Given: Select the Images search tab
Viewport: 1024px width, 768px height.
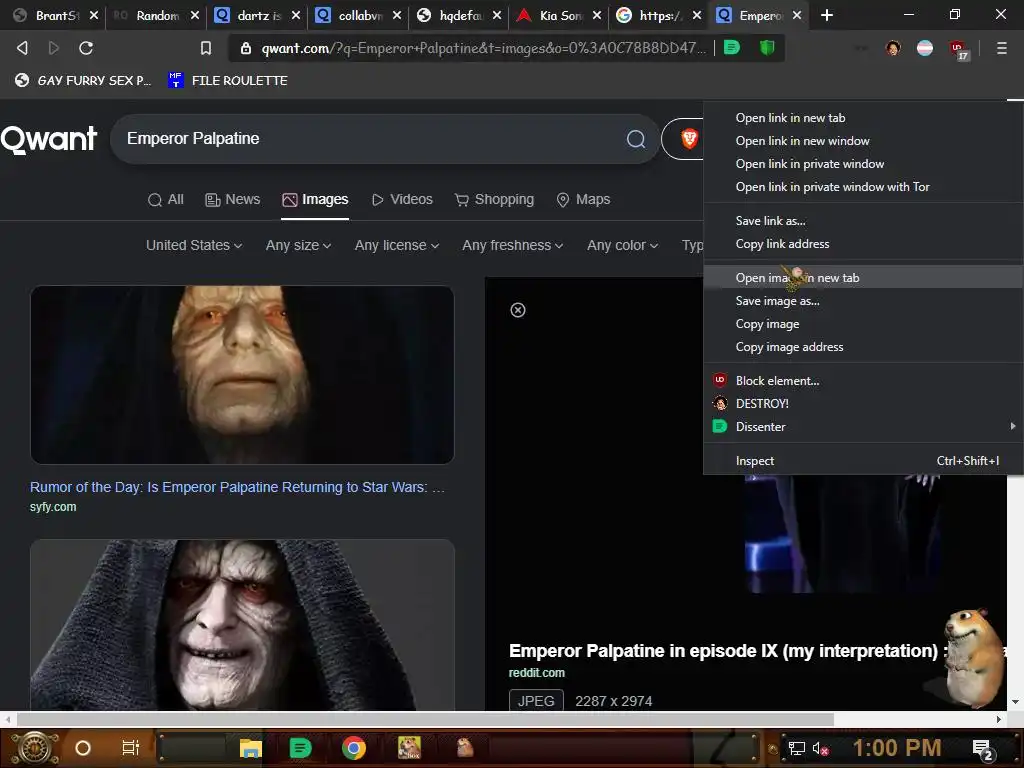Looking at the screenshot, I should [315, 200].
